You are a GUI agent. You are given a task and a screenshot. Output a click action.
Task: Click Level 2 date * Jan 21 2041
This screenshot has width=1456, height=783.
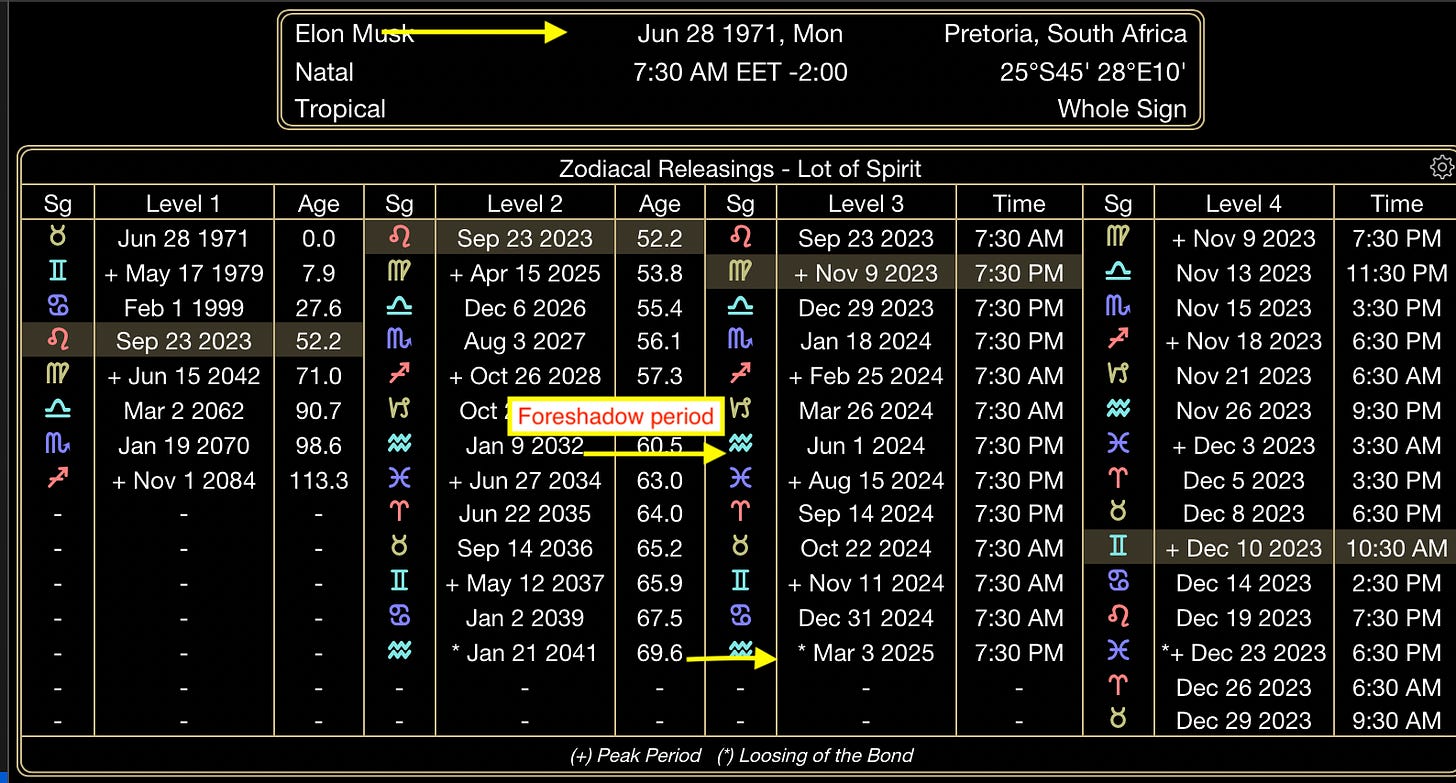(525, 653)
